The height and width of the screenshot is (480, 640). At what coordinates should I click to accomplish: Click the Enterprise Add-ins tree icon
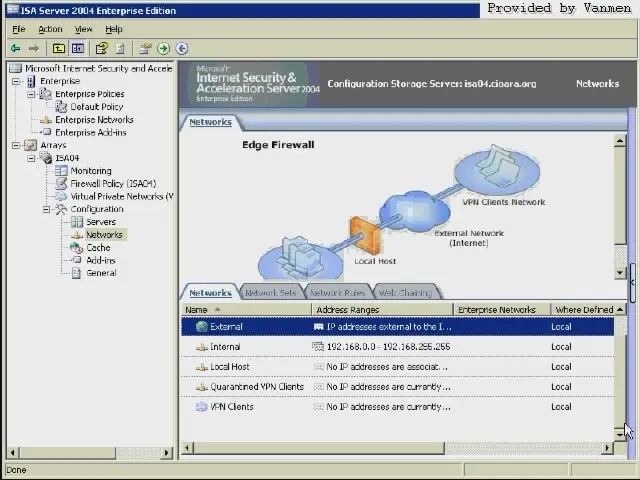[x=47, y=132]
